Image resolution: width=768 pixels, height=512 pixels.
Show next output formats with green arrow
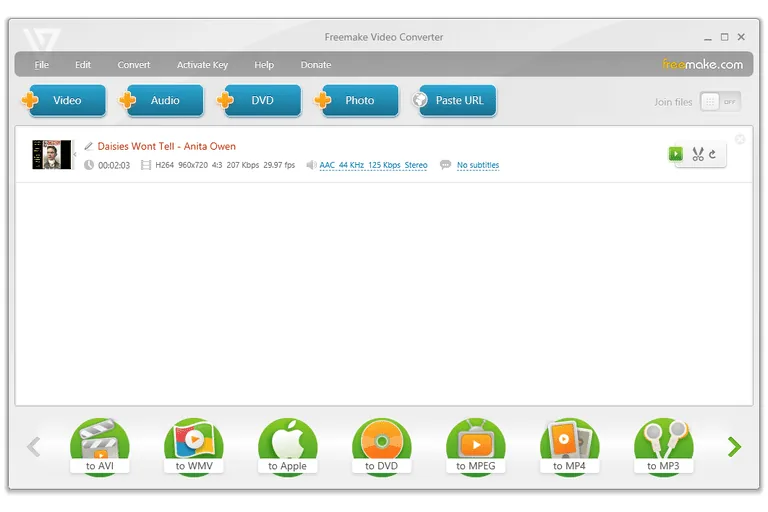(x=734, y=446)
